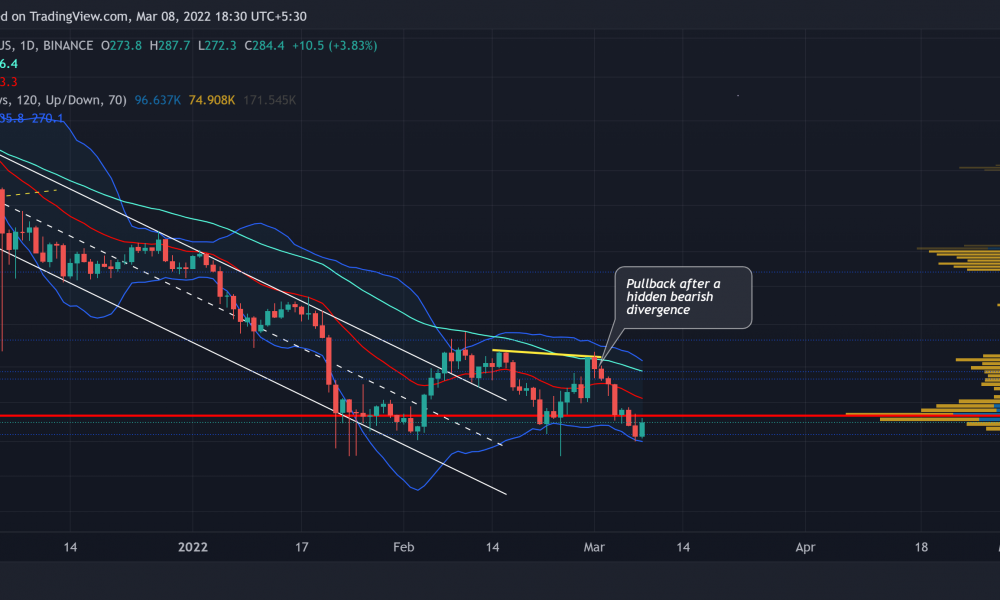The width and height of the screenshot is (1000, 600).
Task: Click the volume indicator value 96.637K
Action: pos(158,100)
